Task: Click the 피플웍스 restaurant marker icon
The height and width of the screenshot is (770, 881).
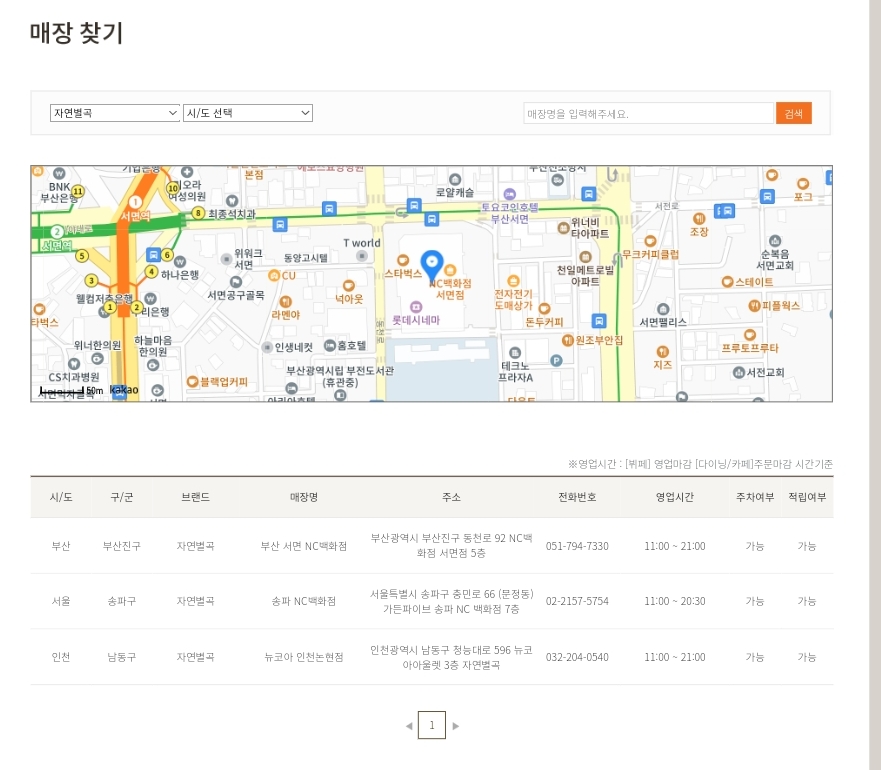Action: 754,306
